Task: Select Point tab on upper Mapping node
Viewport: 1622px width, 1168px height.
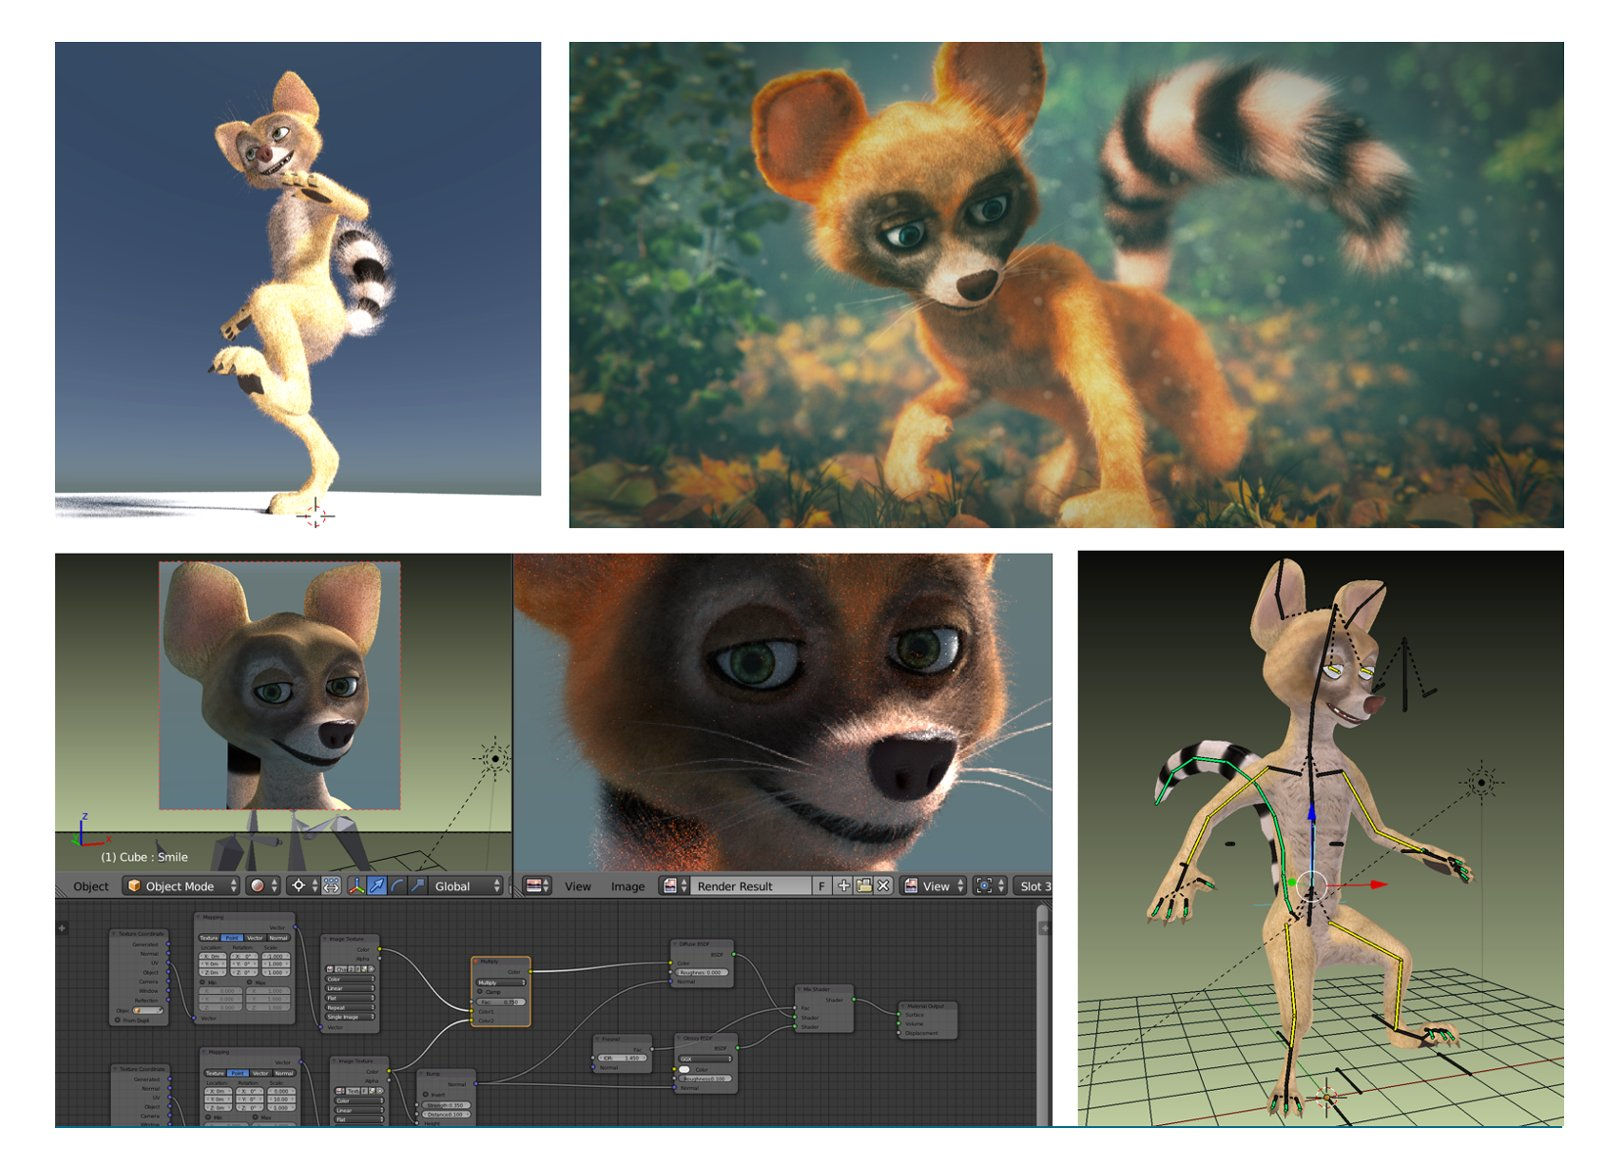Action: (x=232, y=938)
